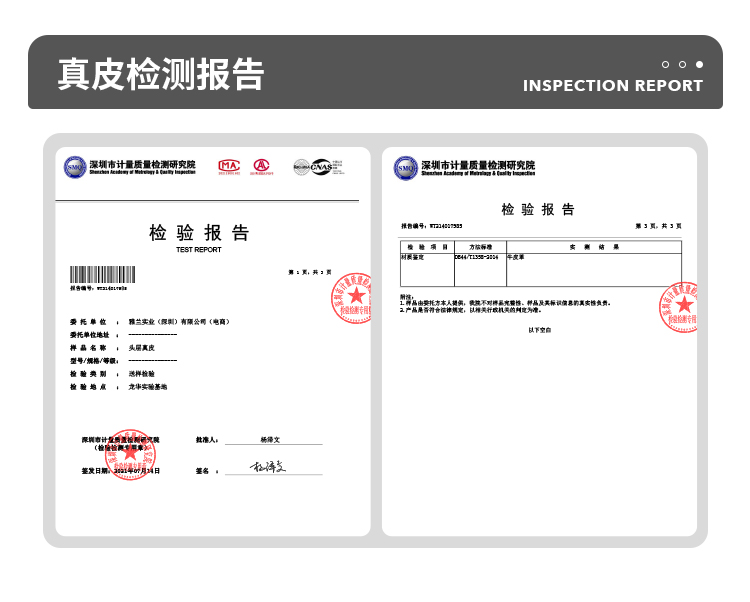Select the middle hollow dot indicator
The width and height of the screenshot is (750, 602).
click(683, 64)
